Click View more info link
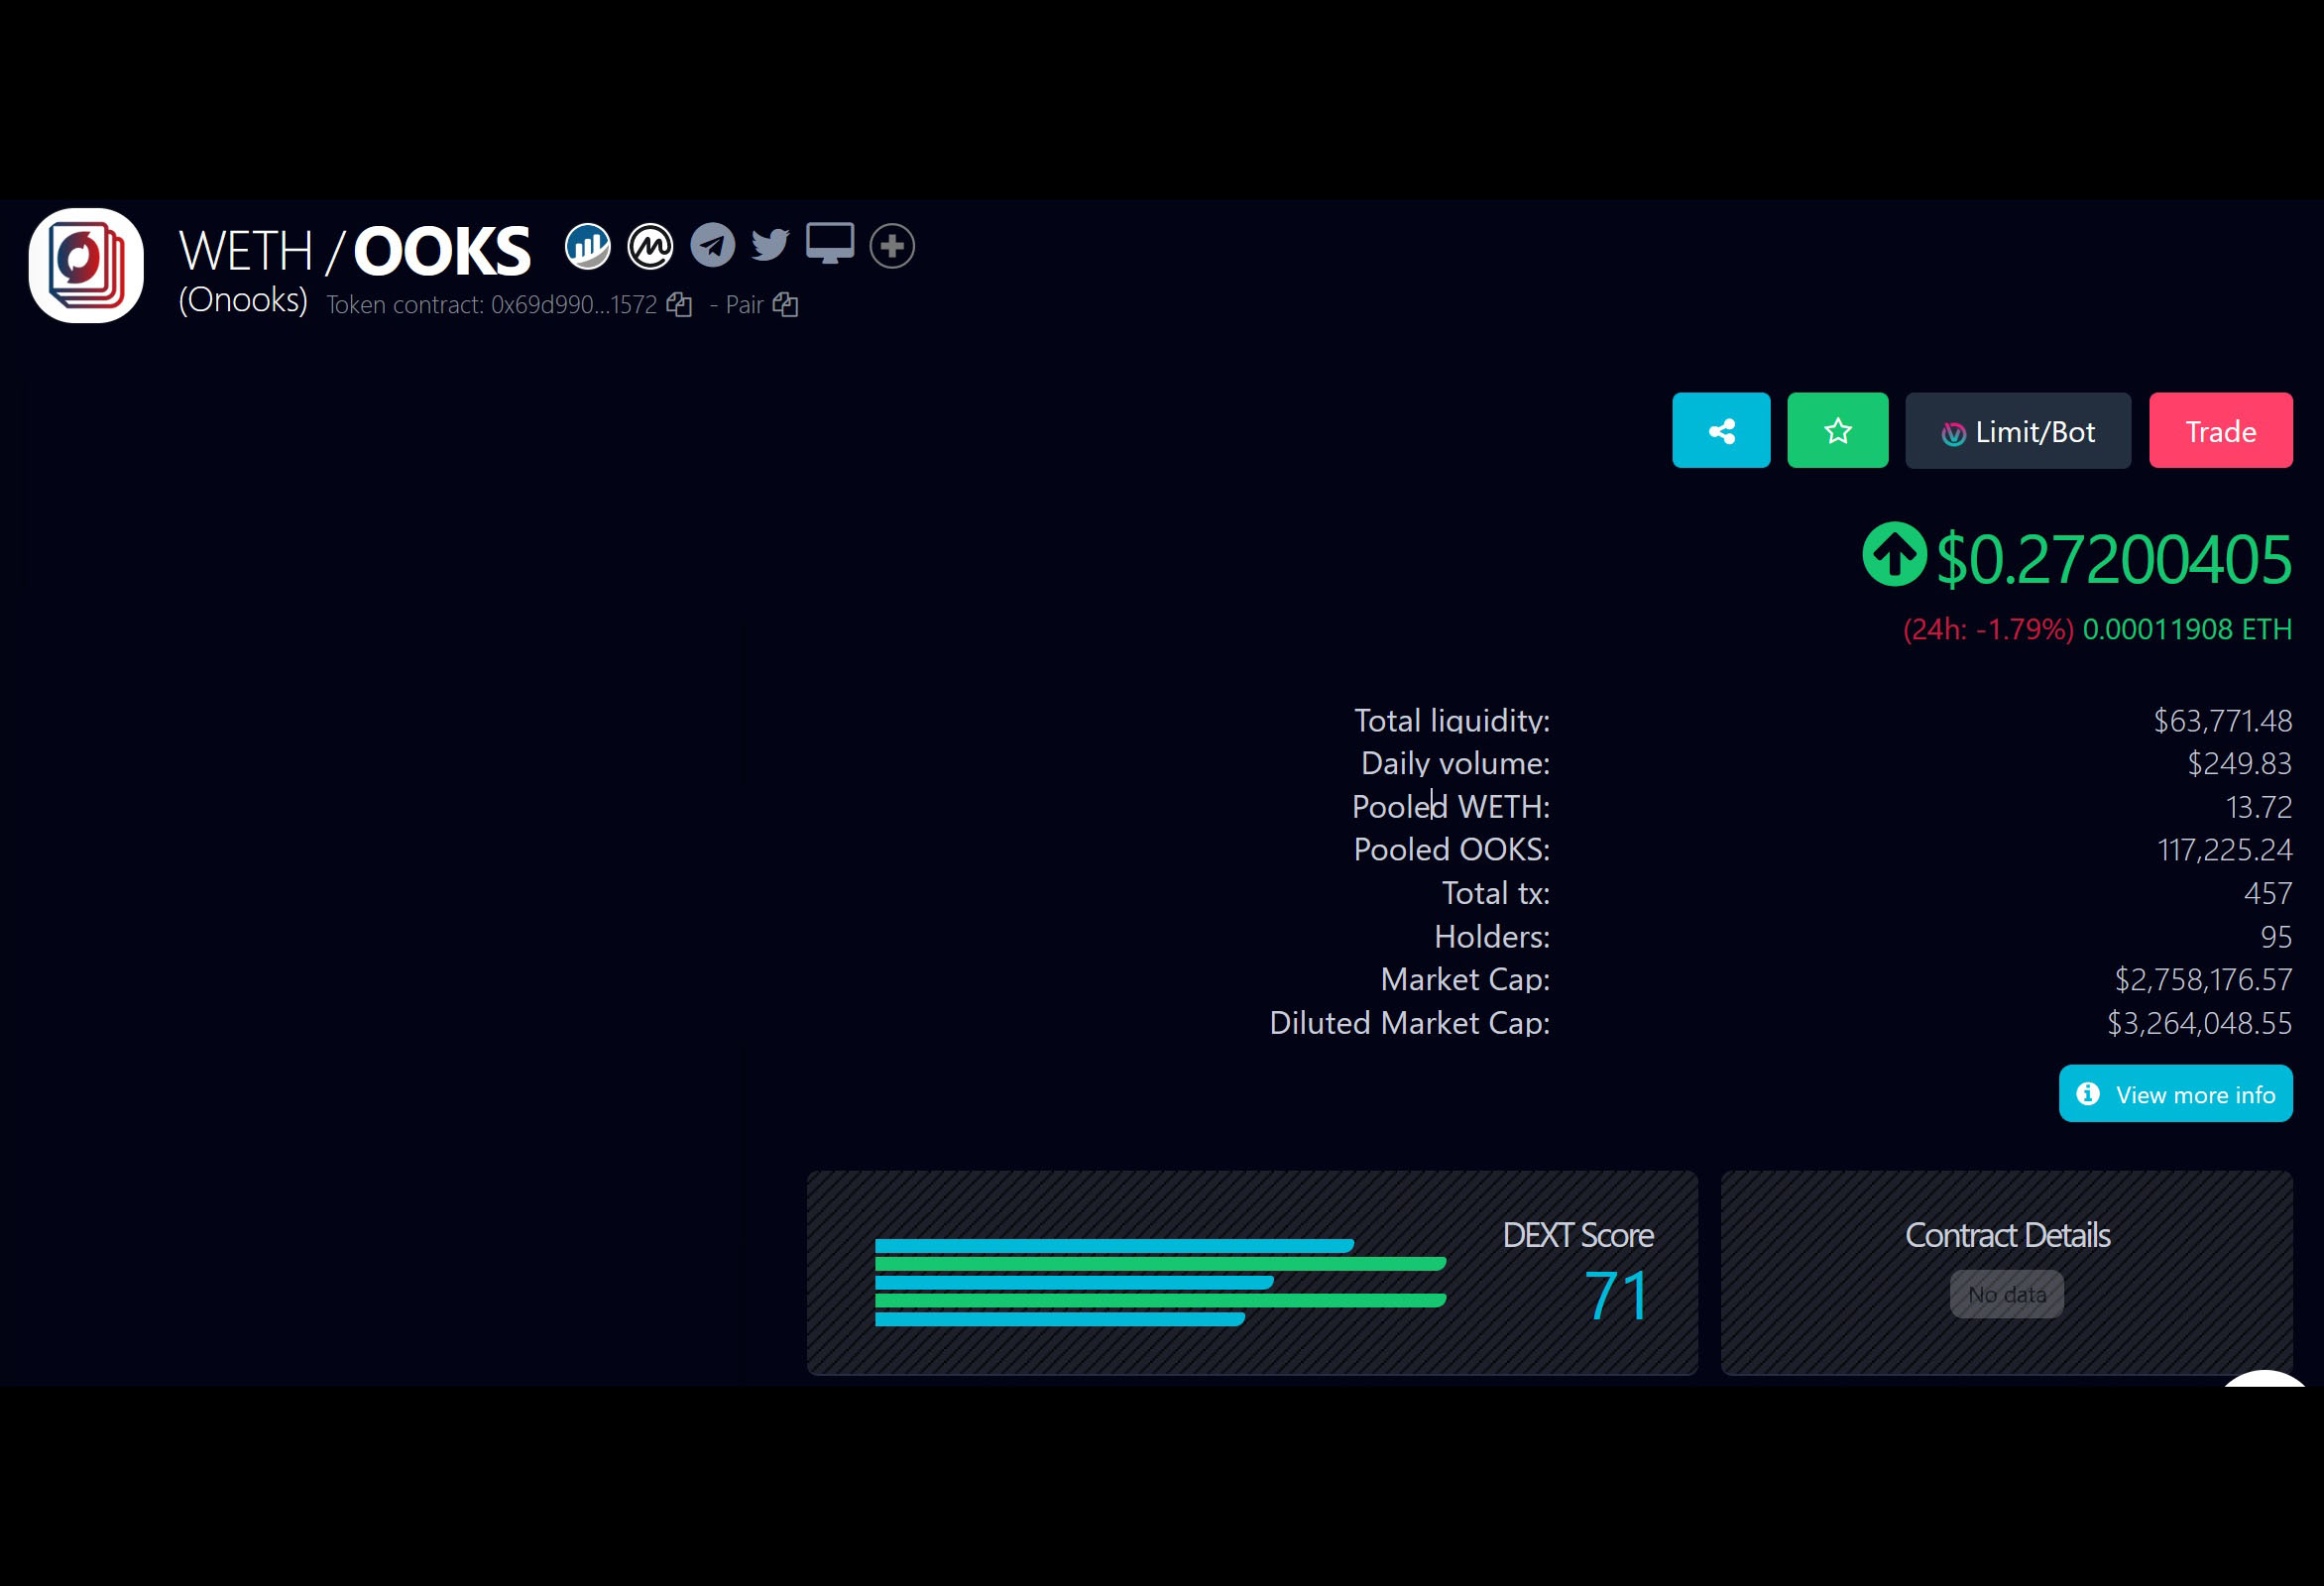Image resolution: width=2324 pixels, height=1586 pixels. point(2175,1093)
